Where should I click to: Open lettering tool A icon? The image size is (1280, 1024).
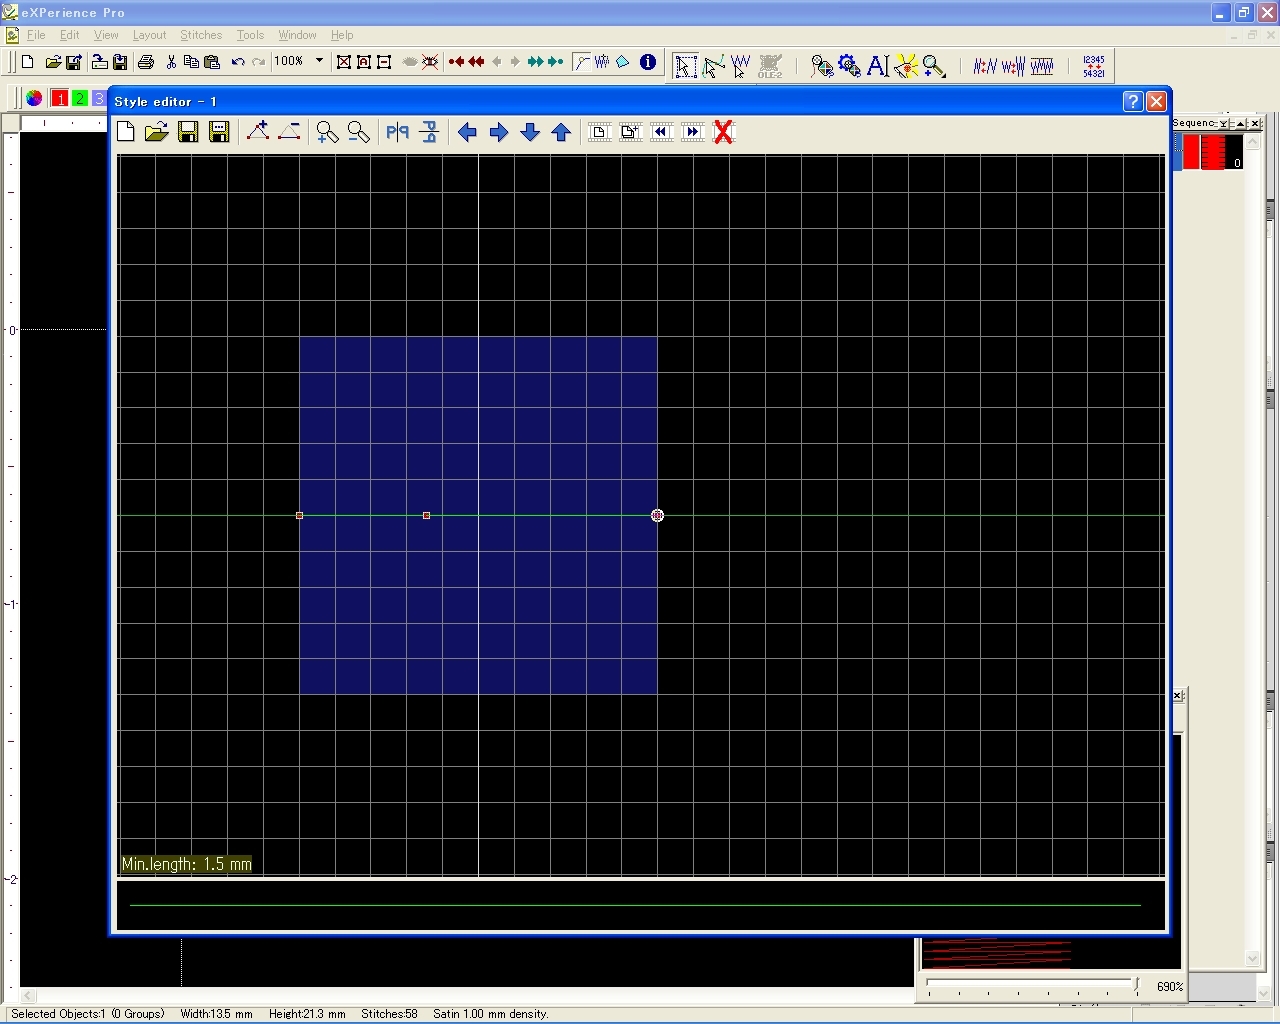tap(878, 66)
